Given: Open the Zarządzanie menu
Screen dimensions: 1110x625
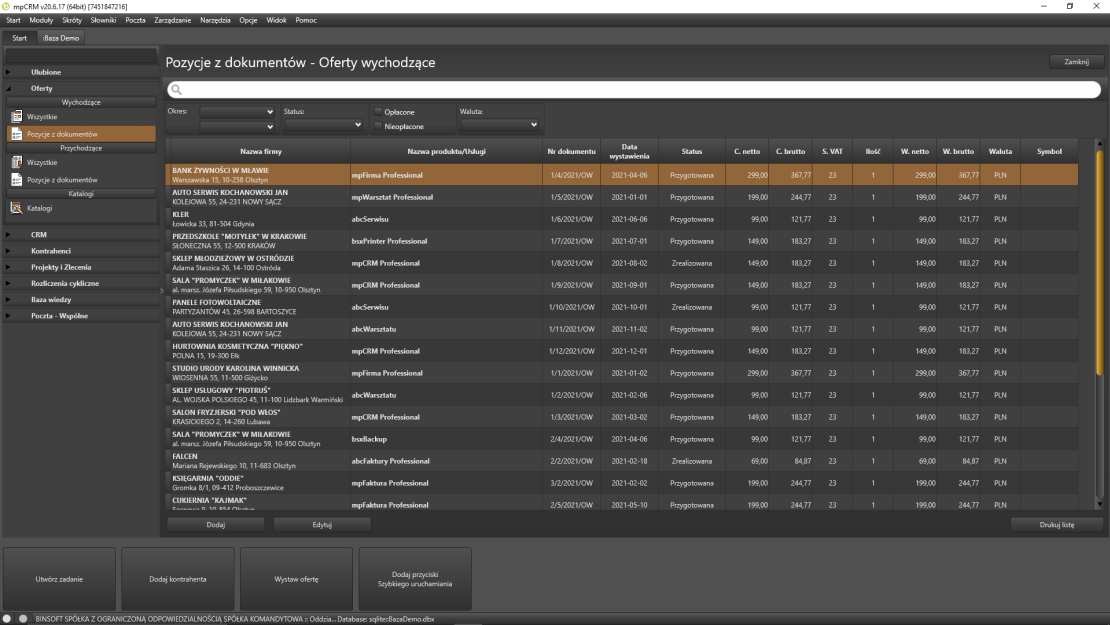Looking at the screenshot, I should click(x=173, y=21).
